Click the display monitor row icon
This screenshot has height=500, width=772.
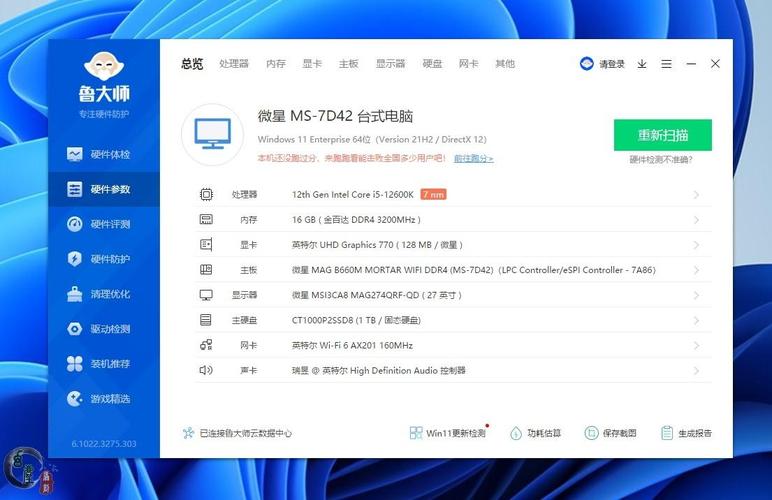coord(206,295)
